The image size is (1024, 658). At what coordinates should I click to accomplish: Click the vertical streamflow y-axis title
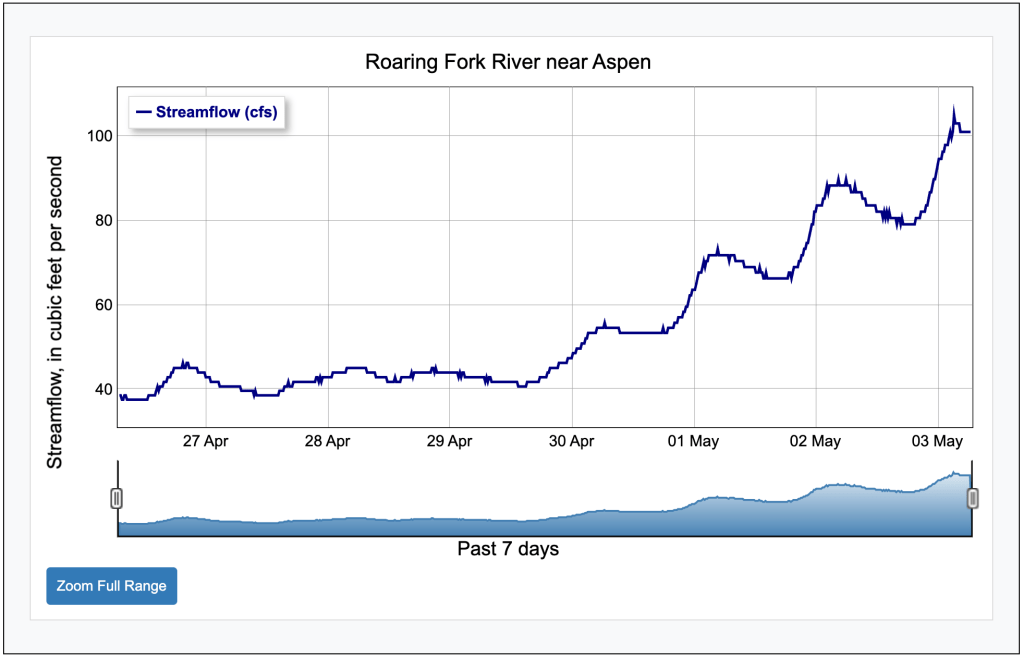click(x=56, y=312)
